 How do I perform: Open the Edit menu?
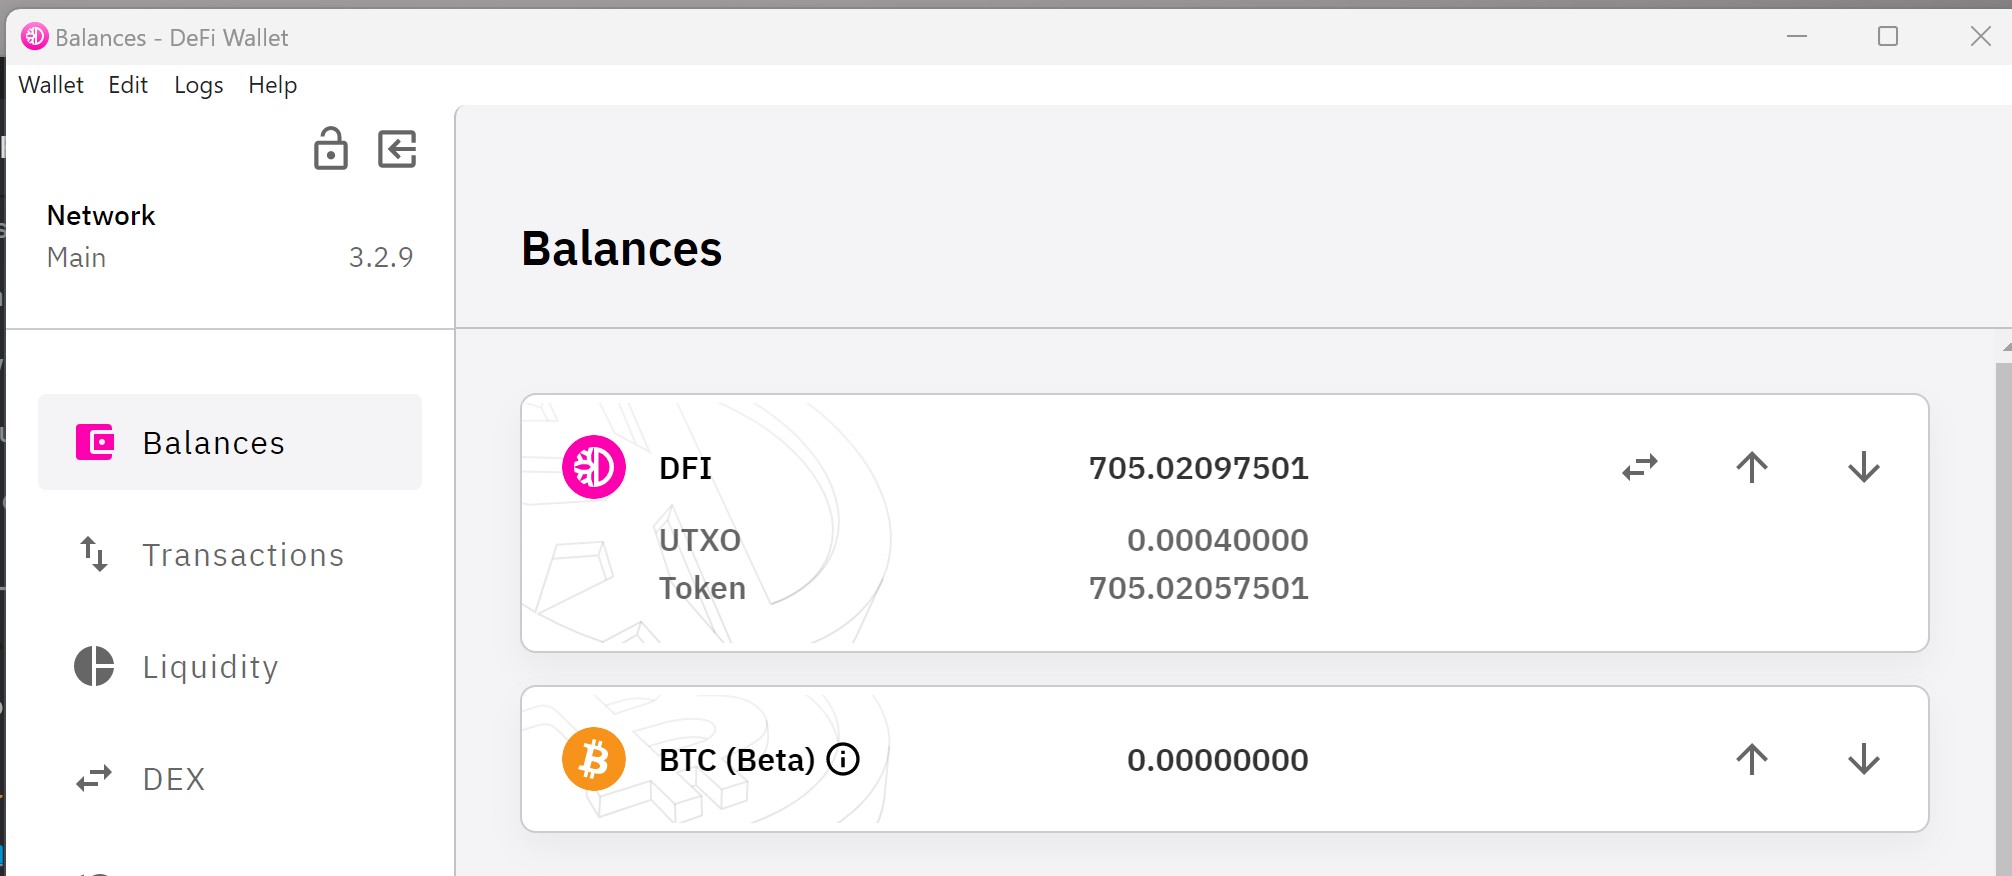pyautogui.click(x=127, y=85)
